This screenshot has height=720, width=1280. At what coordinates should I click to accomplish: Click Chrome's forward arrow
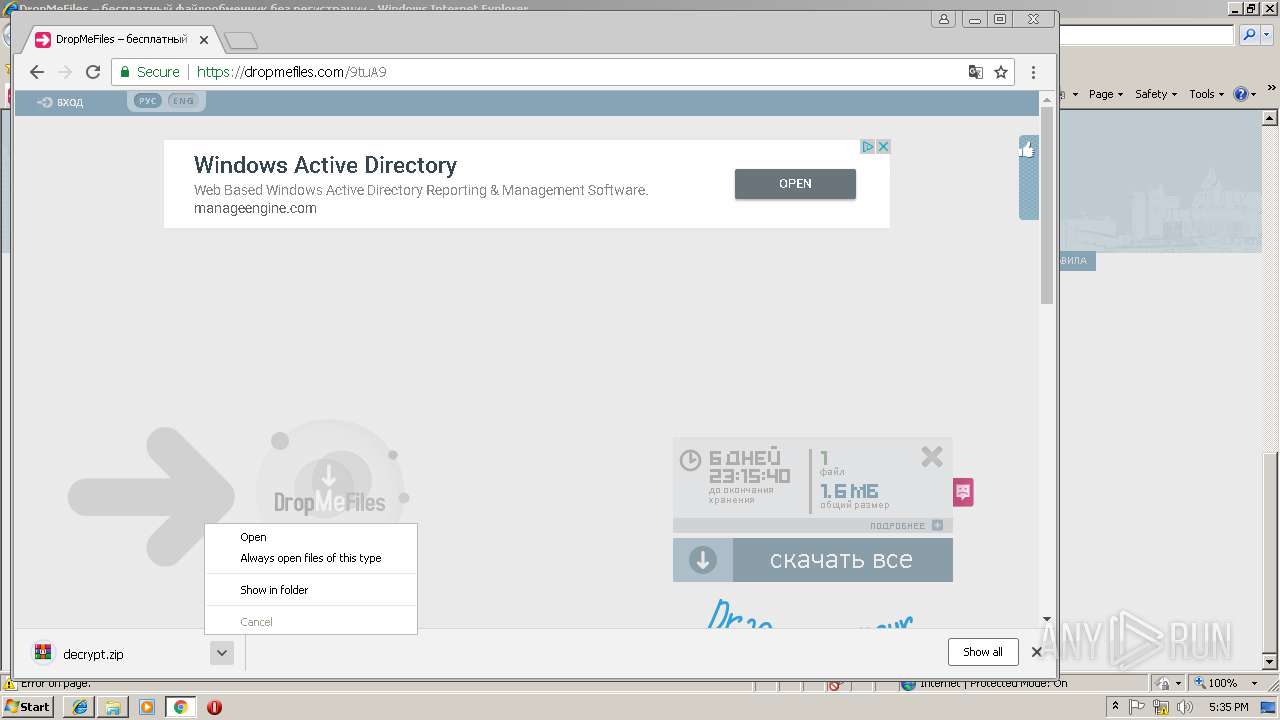tap(65, 72)
